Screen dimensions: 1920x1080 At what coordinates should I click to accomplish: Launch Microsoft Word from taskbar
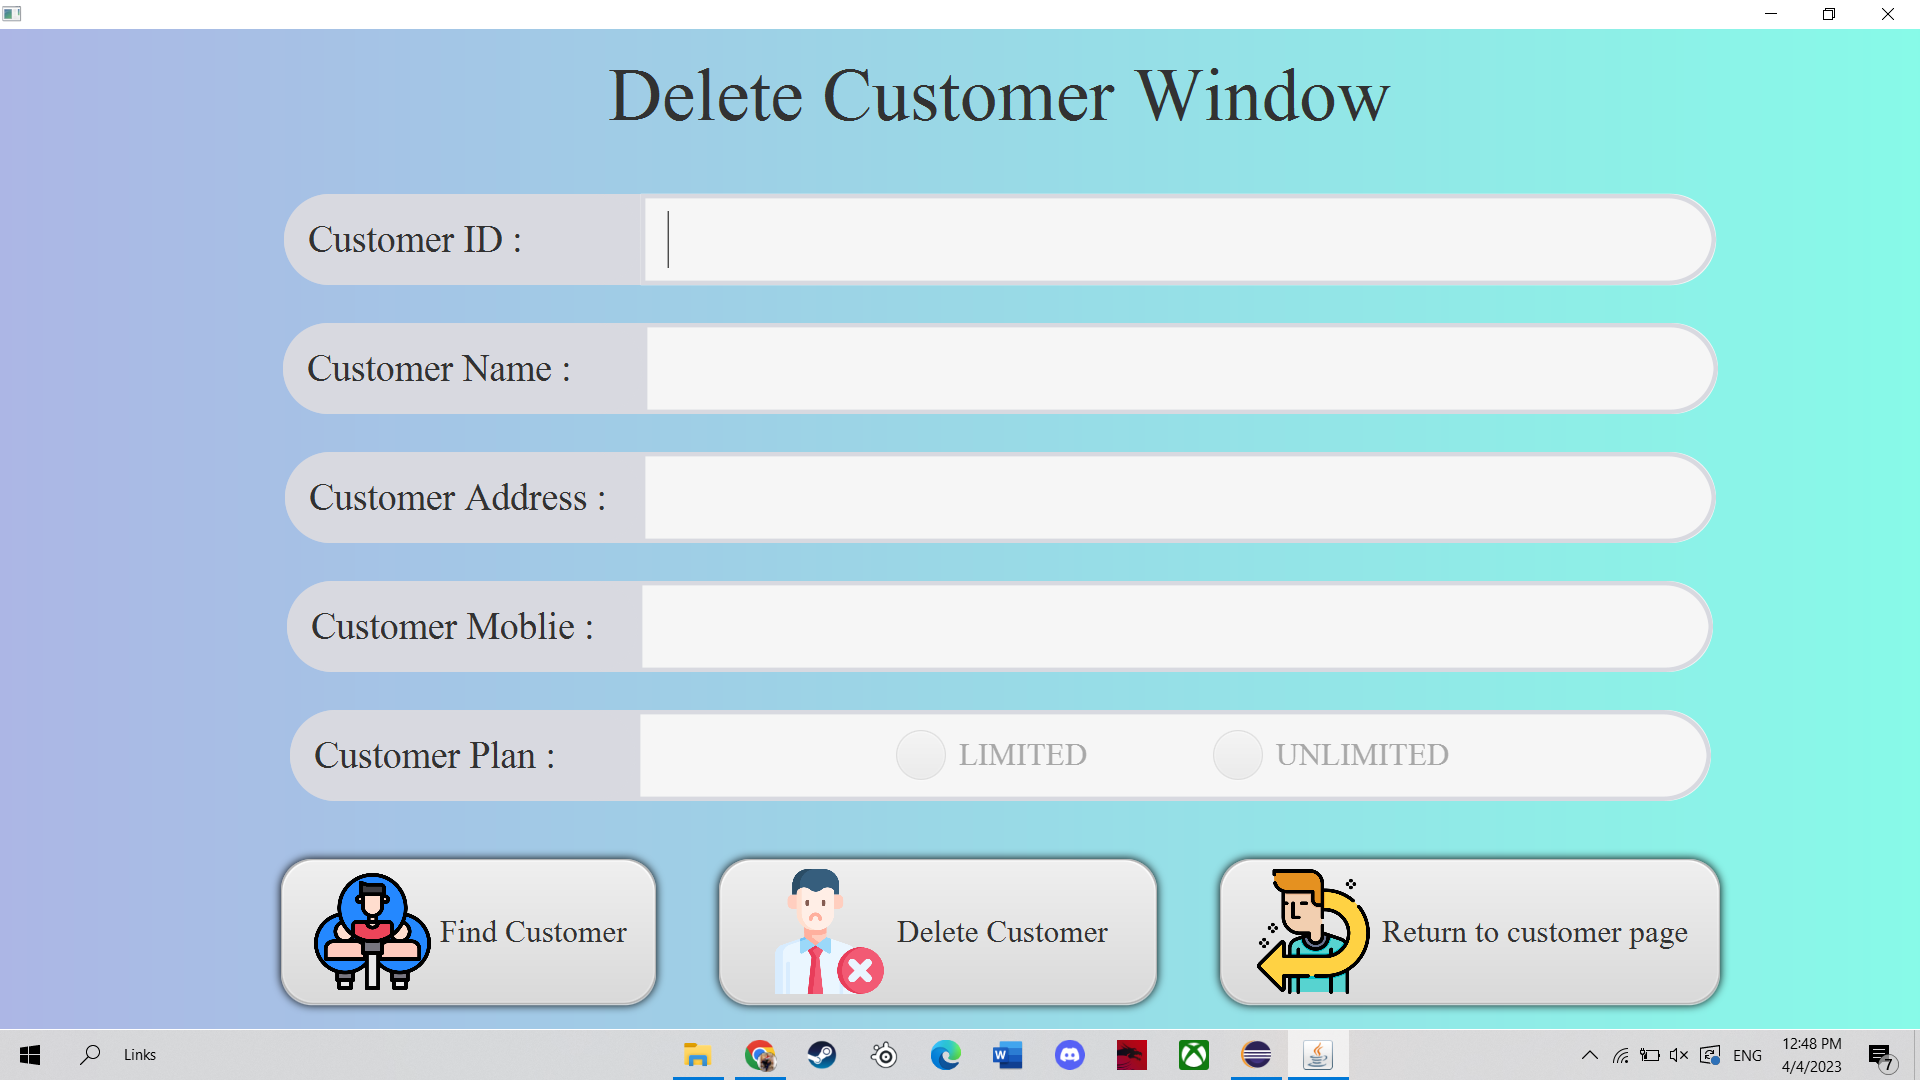pos(1007,1055)
